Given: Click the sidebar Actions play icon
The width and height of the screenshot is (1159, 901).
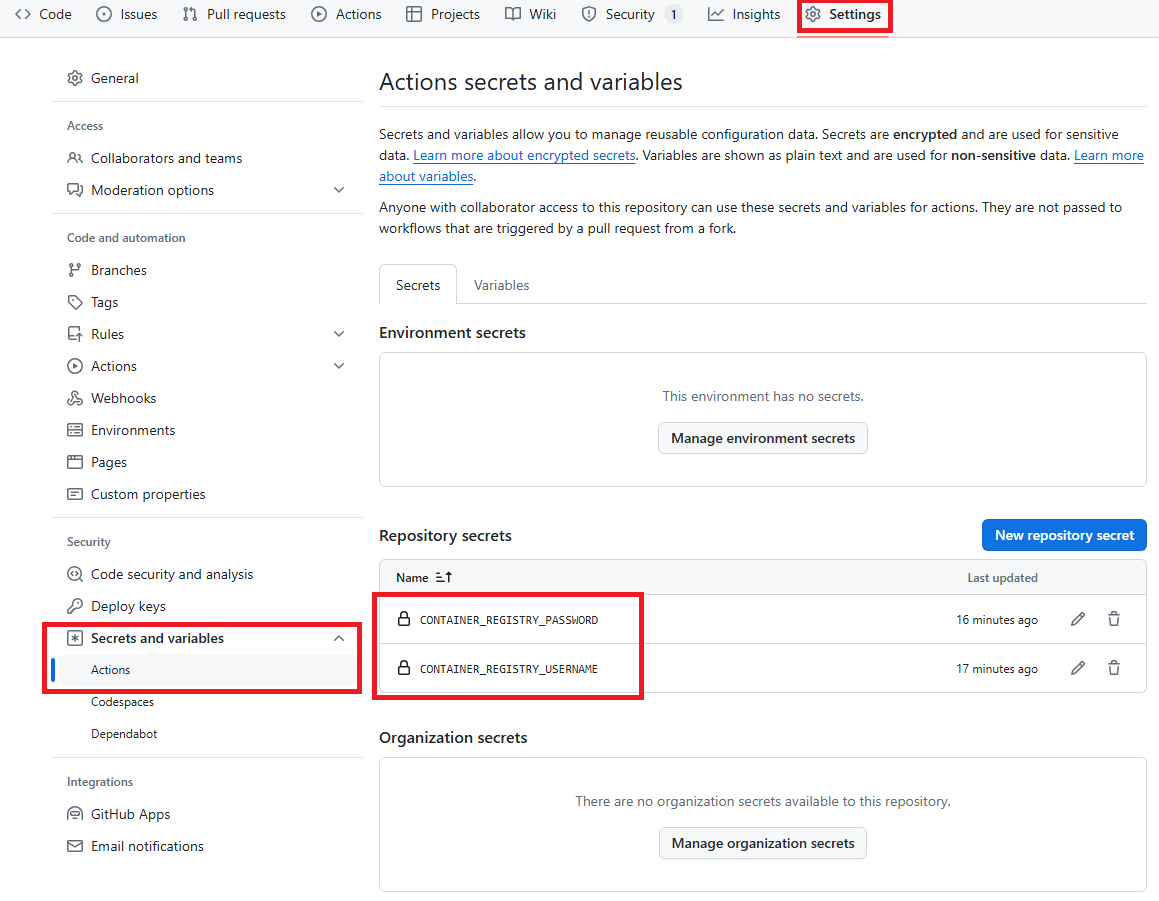Looking at the screenshot, I should coord(75,366).
